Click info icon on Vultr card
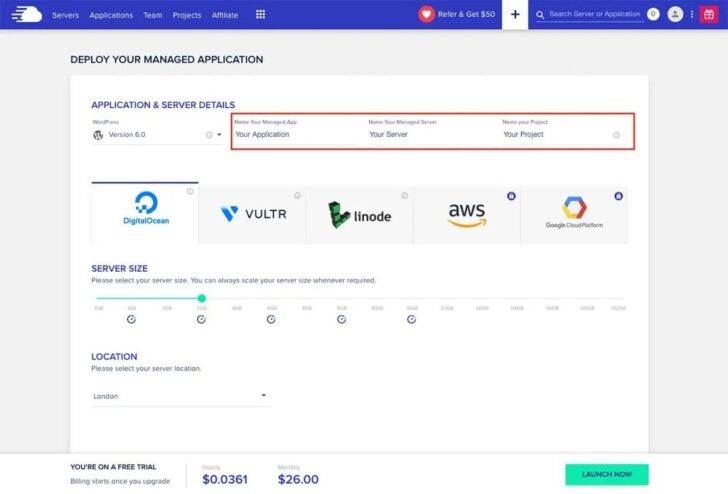The image size is (728, 494). tap(297, 195)
